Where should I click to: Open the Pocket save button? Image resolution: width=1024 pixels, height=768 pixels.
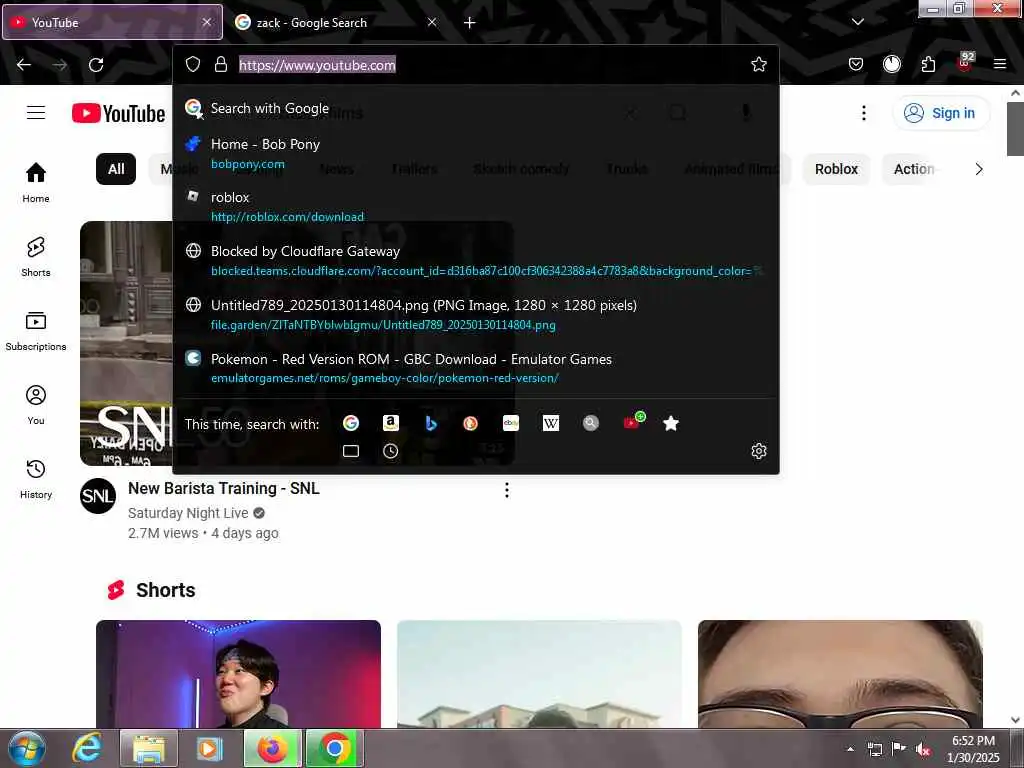pyautogui.click(x=856, y=64)
